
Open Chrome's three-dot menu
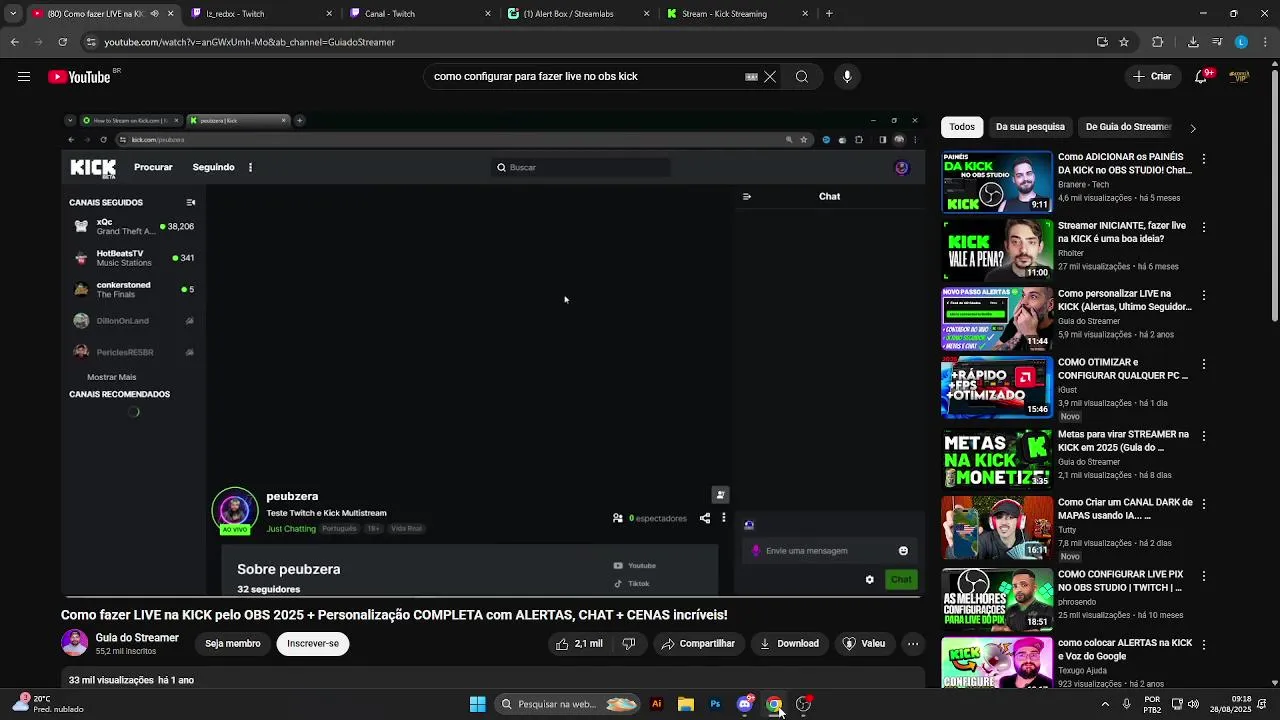point(1265,42)
